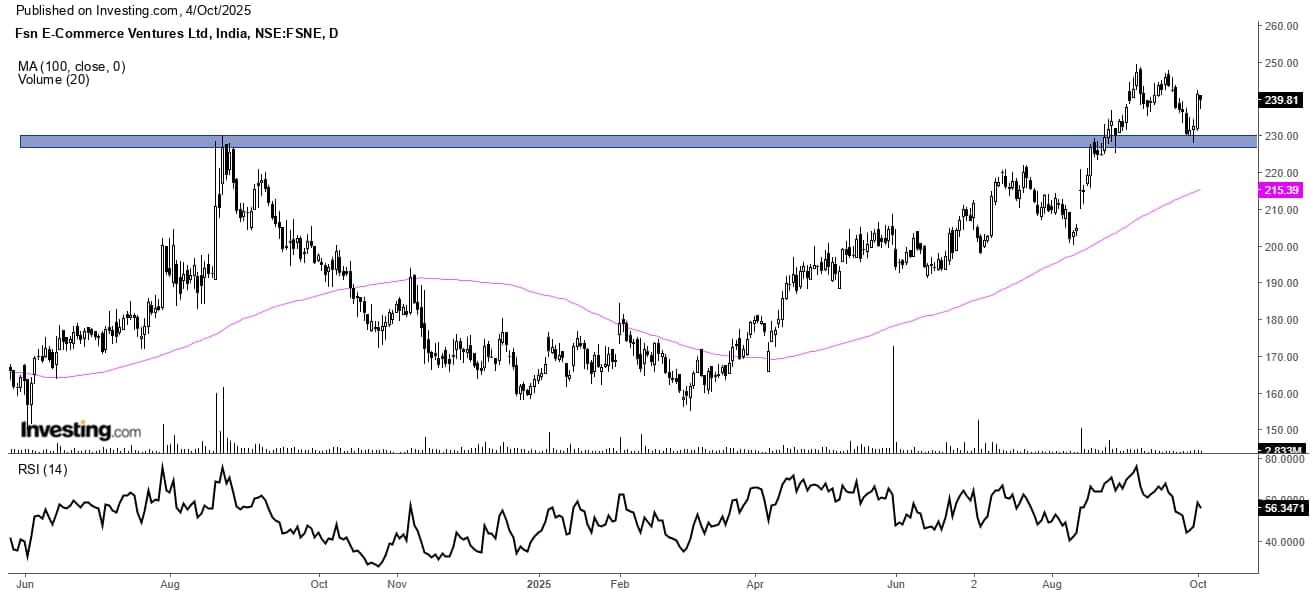Select the blue horizontal resistance zone

click(600, 142)
